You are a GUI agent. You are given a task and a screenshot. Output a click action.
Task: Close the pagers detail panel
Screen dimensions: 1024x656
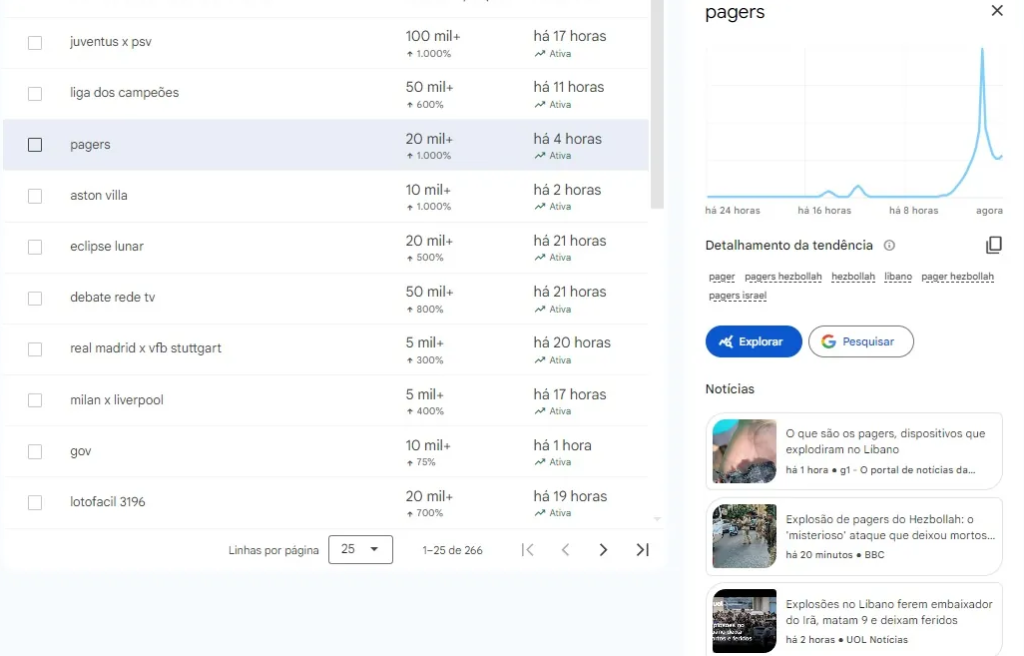click(996, 11)
